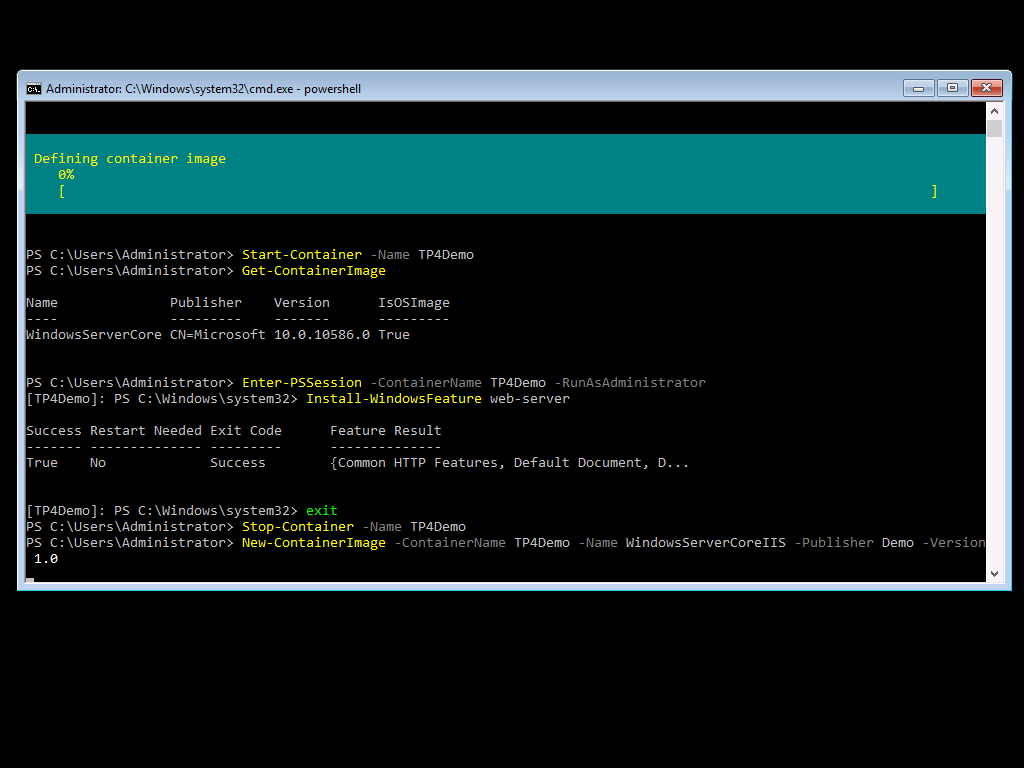Click the 'Start-Container' command text
This screenshot has height=768, width=1024.
(302, 255)
